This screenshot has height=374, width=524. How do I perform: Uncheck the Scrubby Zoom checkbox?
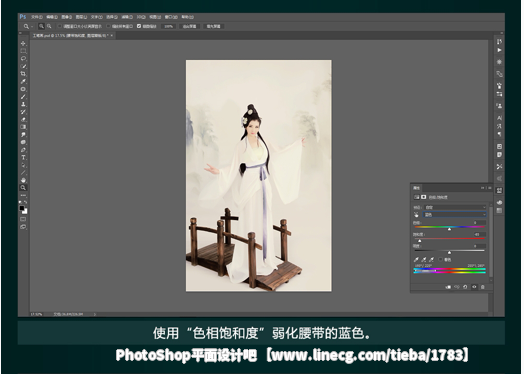(x=139, y=26)
